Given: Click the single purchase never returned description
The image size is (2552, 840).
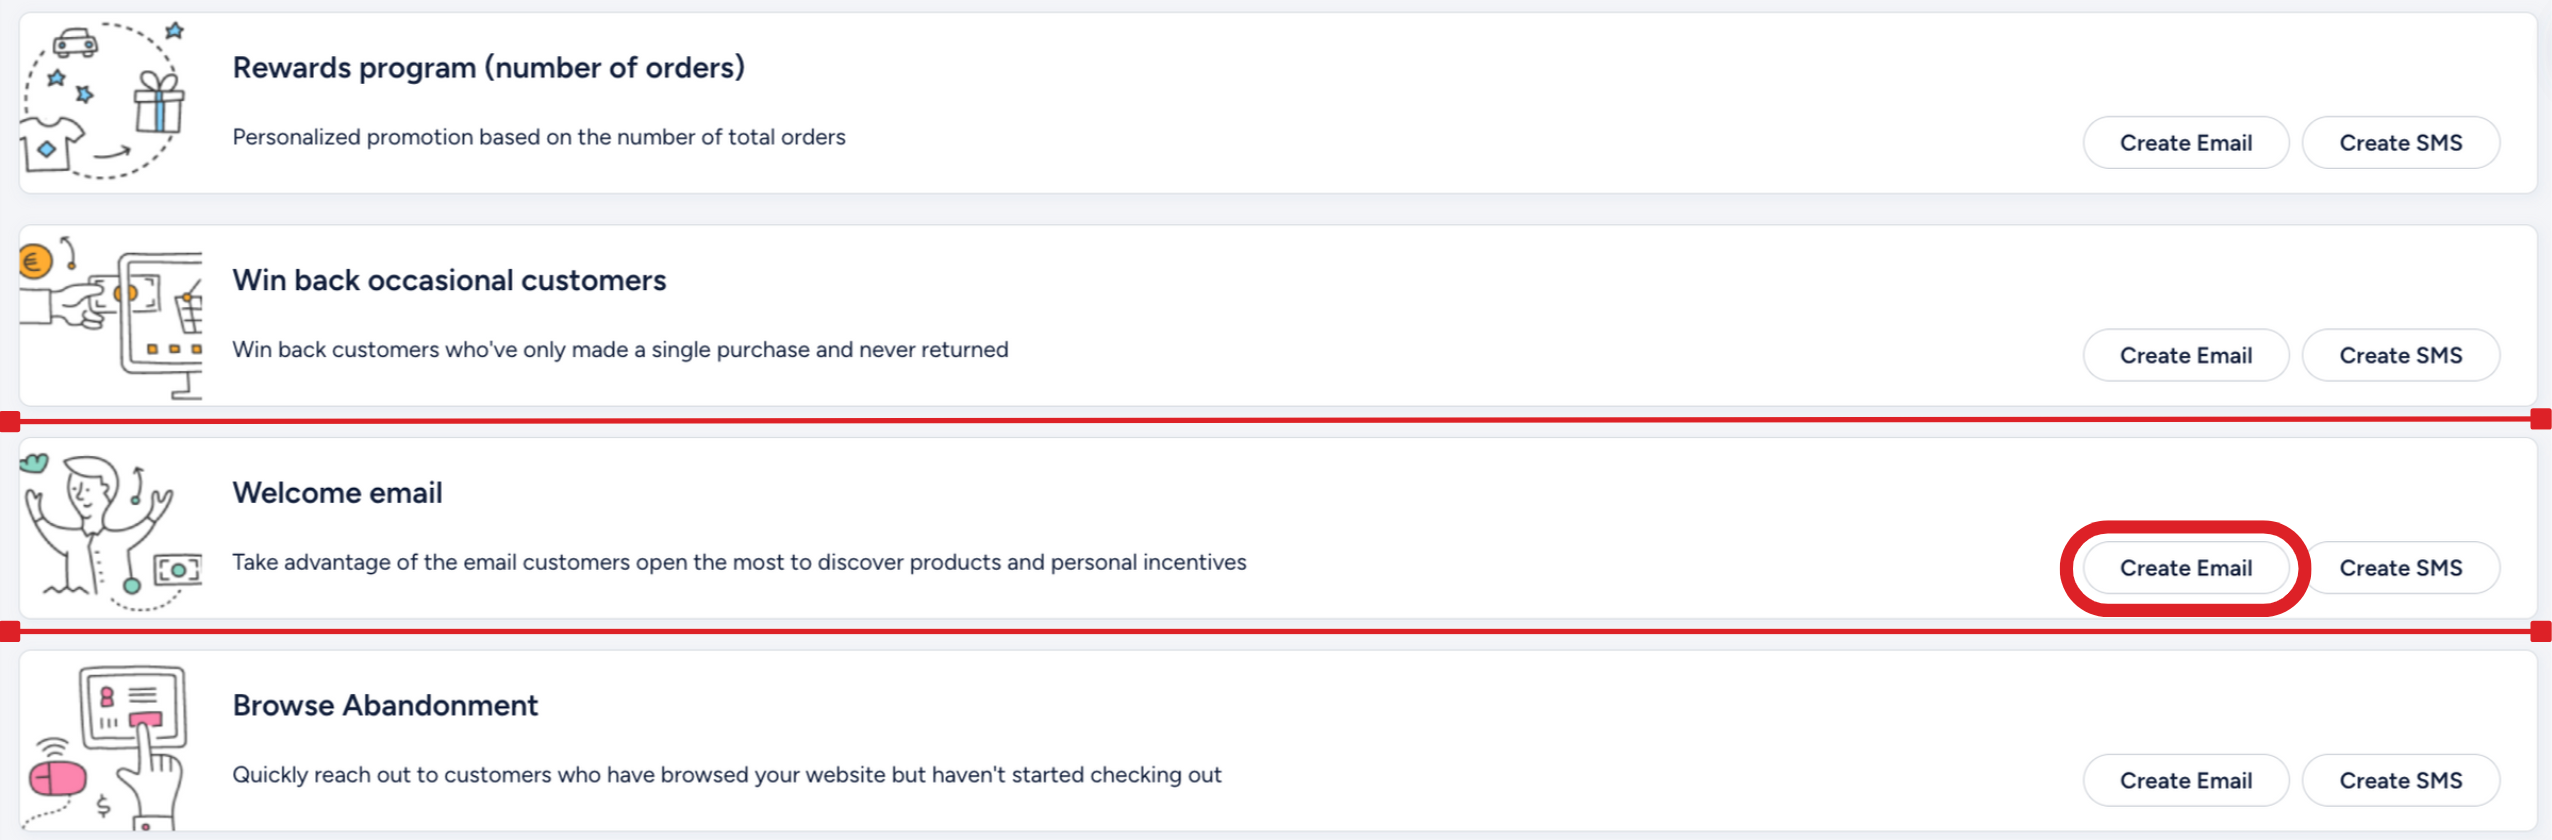Looking at the screenshot, I should pos(620,350).
